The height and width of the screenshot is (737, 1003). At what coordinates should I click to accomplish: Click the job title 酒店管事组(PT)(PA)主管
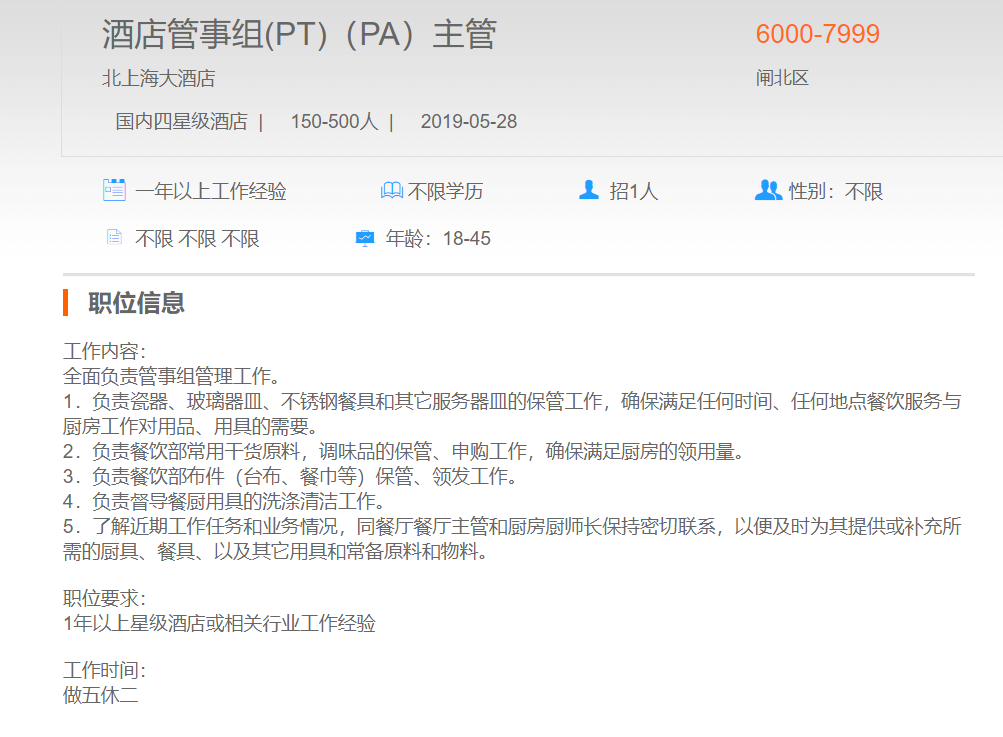coord(299,35)
